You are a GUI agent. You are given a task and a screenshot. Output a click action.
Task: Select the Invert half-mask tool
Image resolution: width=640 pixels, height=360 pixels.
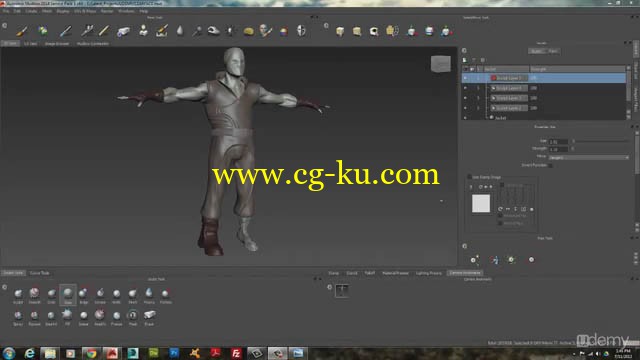pyautogui.click(x=301, y=31)
